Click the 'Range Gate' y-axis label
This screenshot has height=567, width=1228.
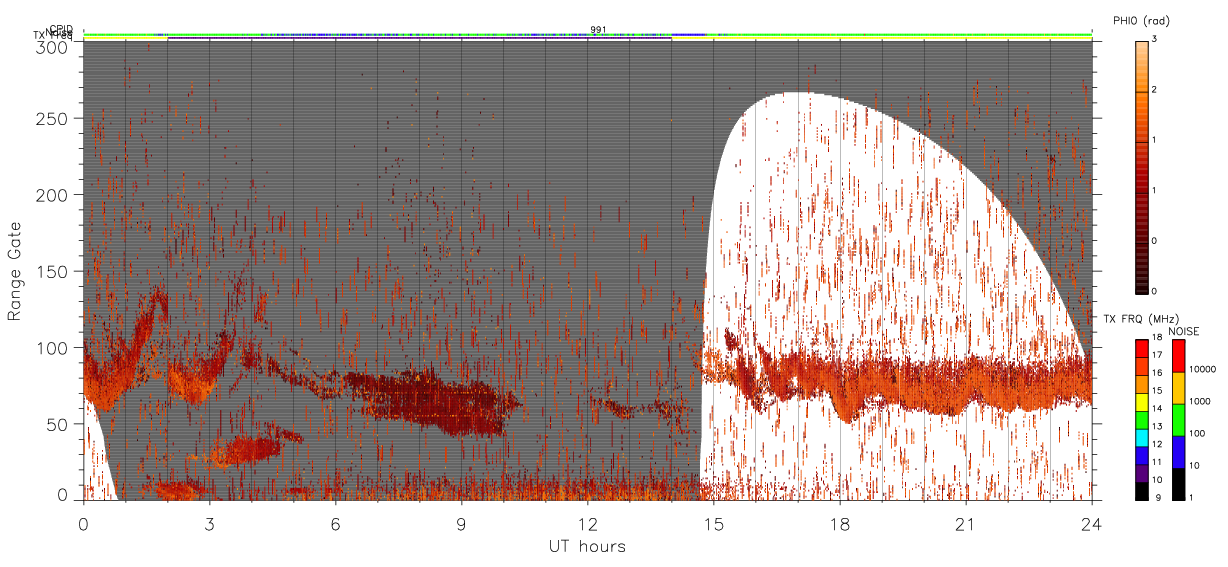(15, 271)
